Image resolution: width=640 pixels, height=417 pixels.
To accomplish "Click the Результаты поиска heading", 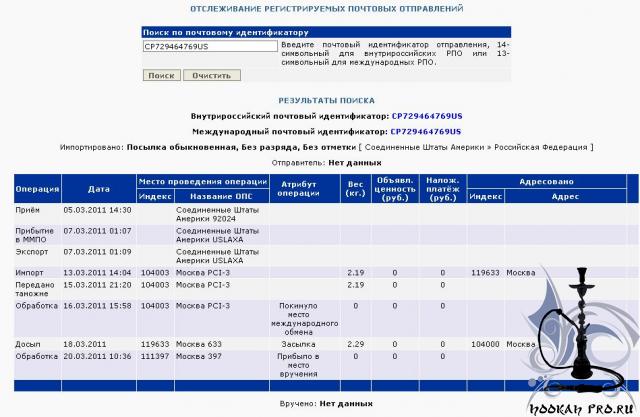I will tap(327, 100).
